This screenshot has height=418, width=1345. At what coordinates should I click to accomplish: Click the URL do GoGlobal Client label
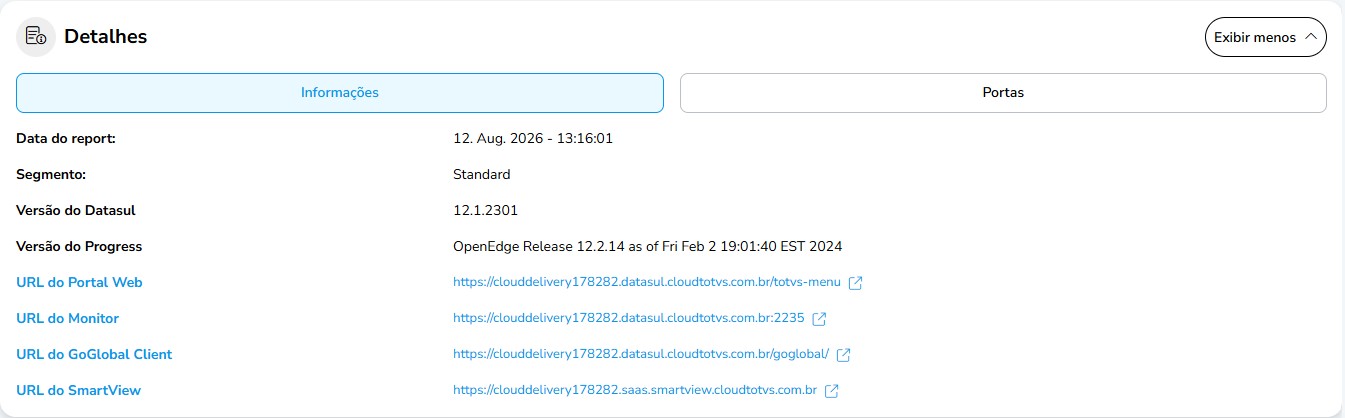(x=94, y=355)
